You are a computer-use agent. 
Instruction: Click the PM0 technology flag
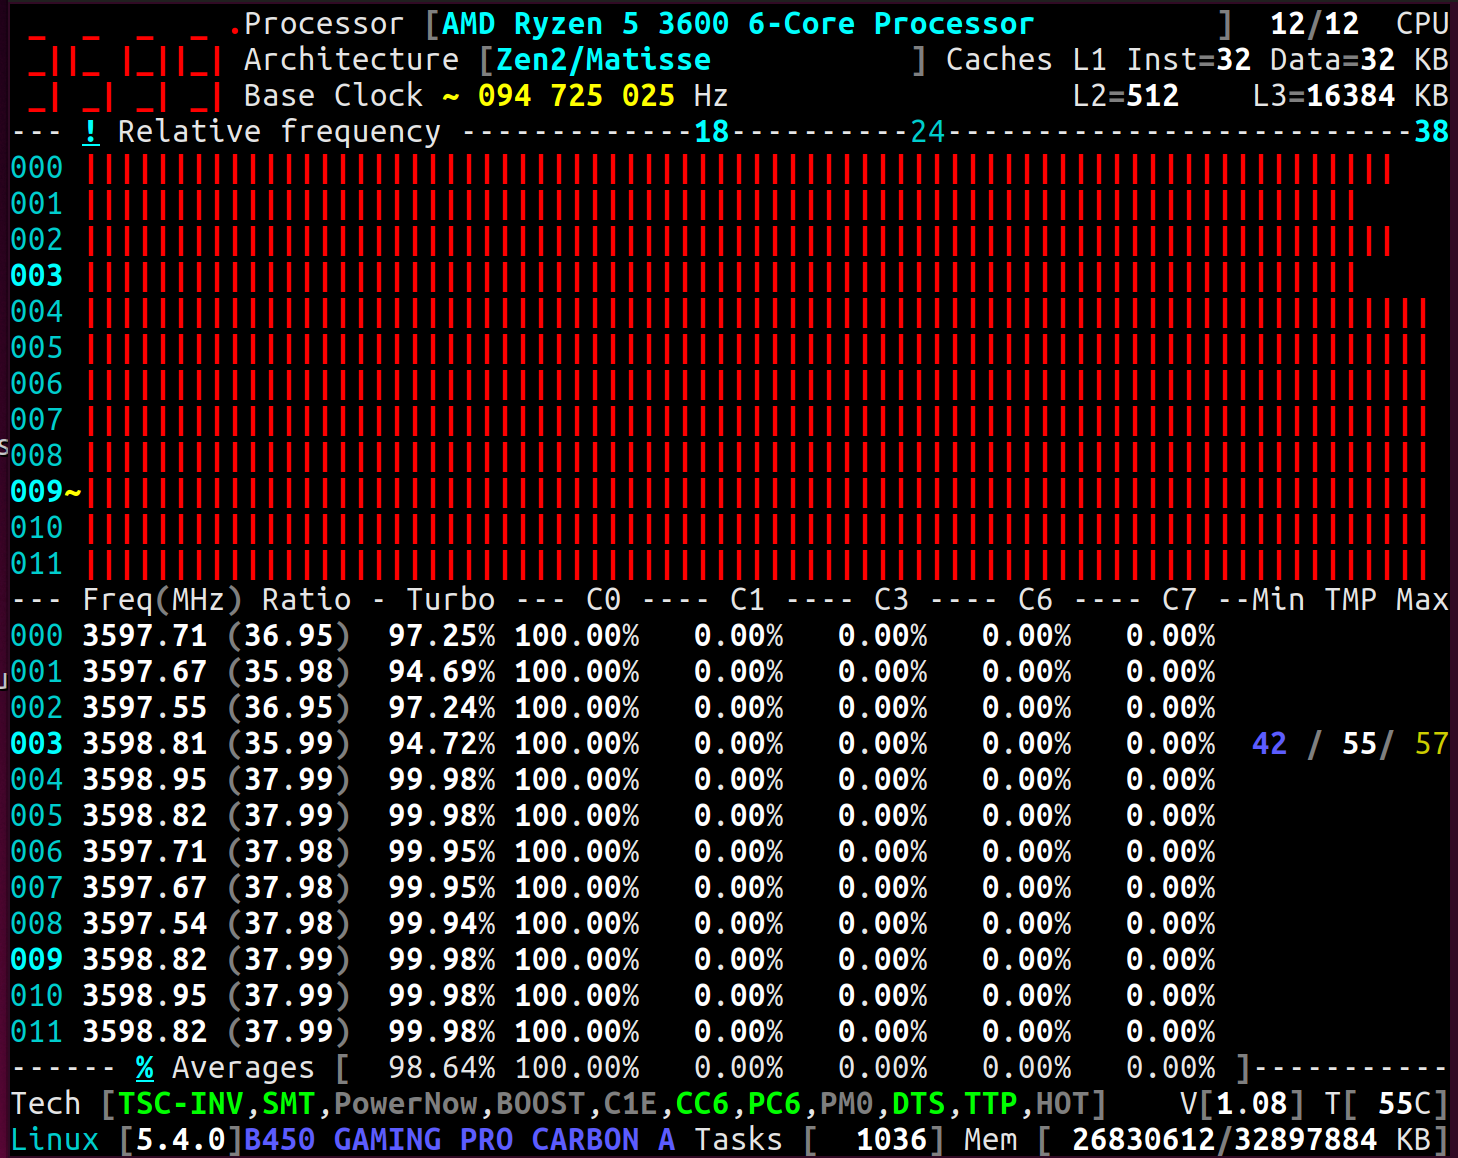pos(847,1104)
